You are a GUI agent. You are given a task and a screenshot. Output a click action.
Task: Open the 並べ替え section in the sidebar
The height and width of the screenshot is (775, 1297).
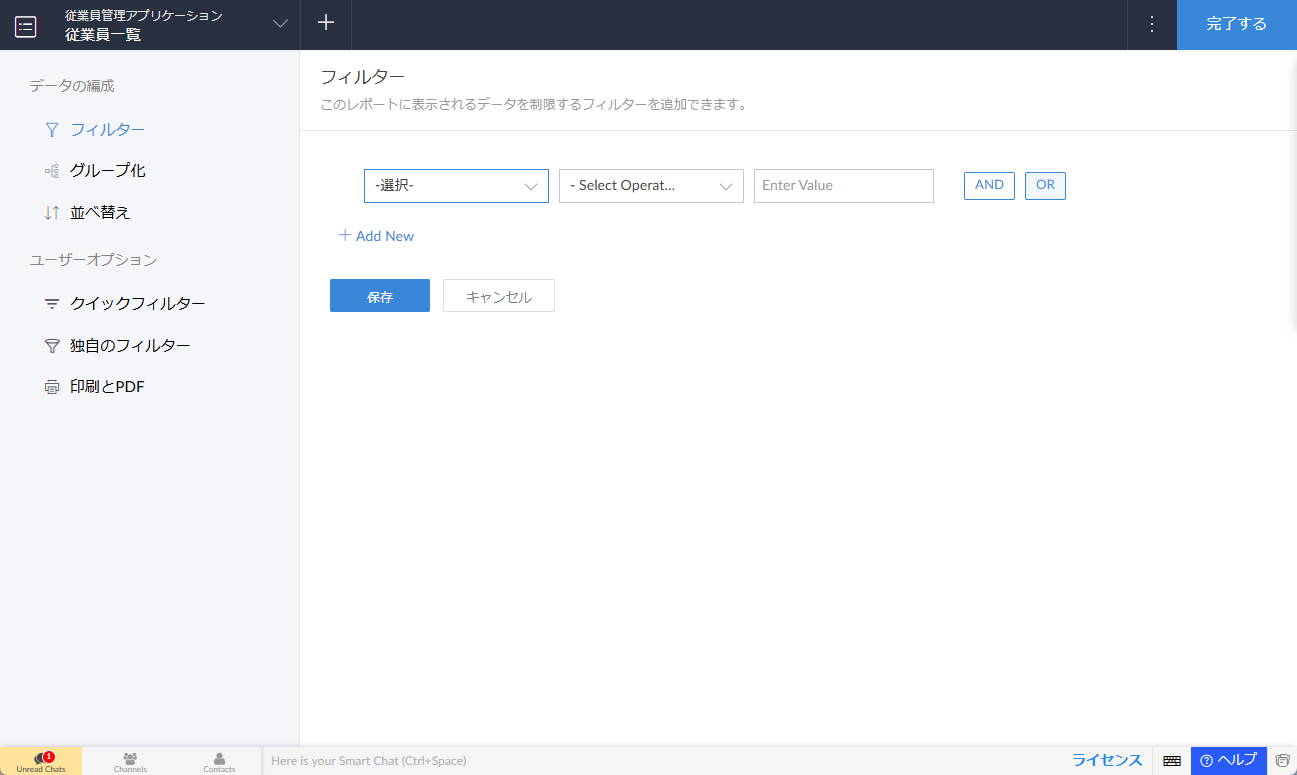pos(99,213)
